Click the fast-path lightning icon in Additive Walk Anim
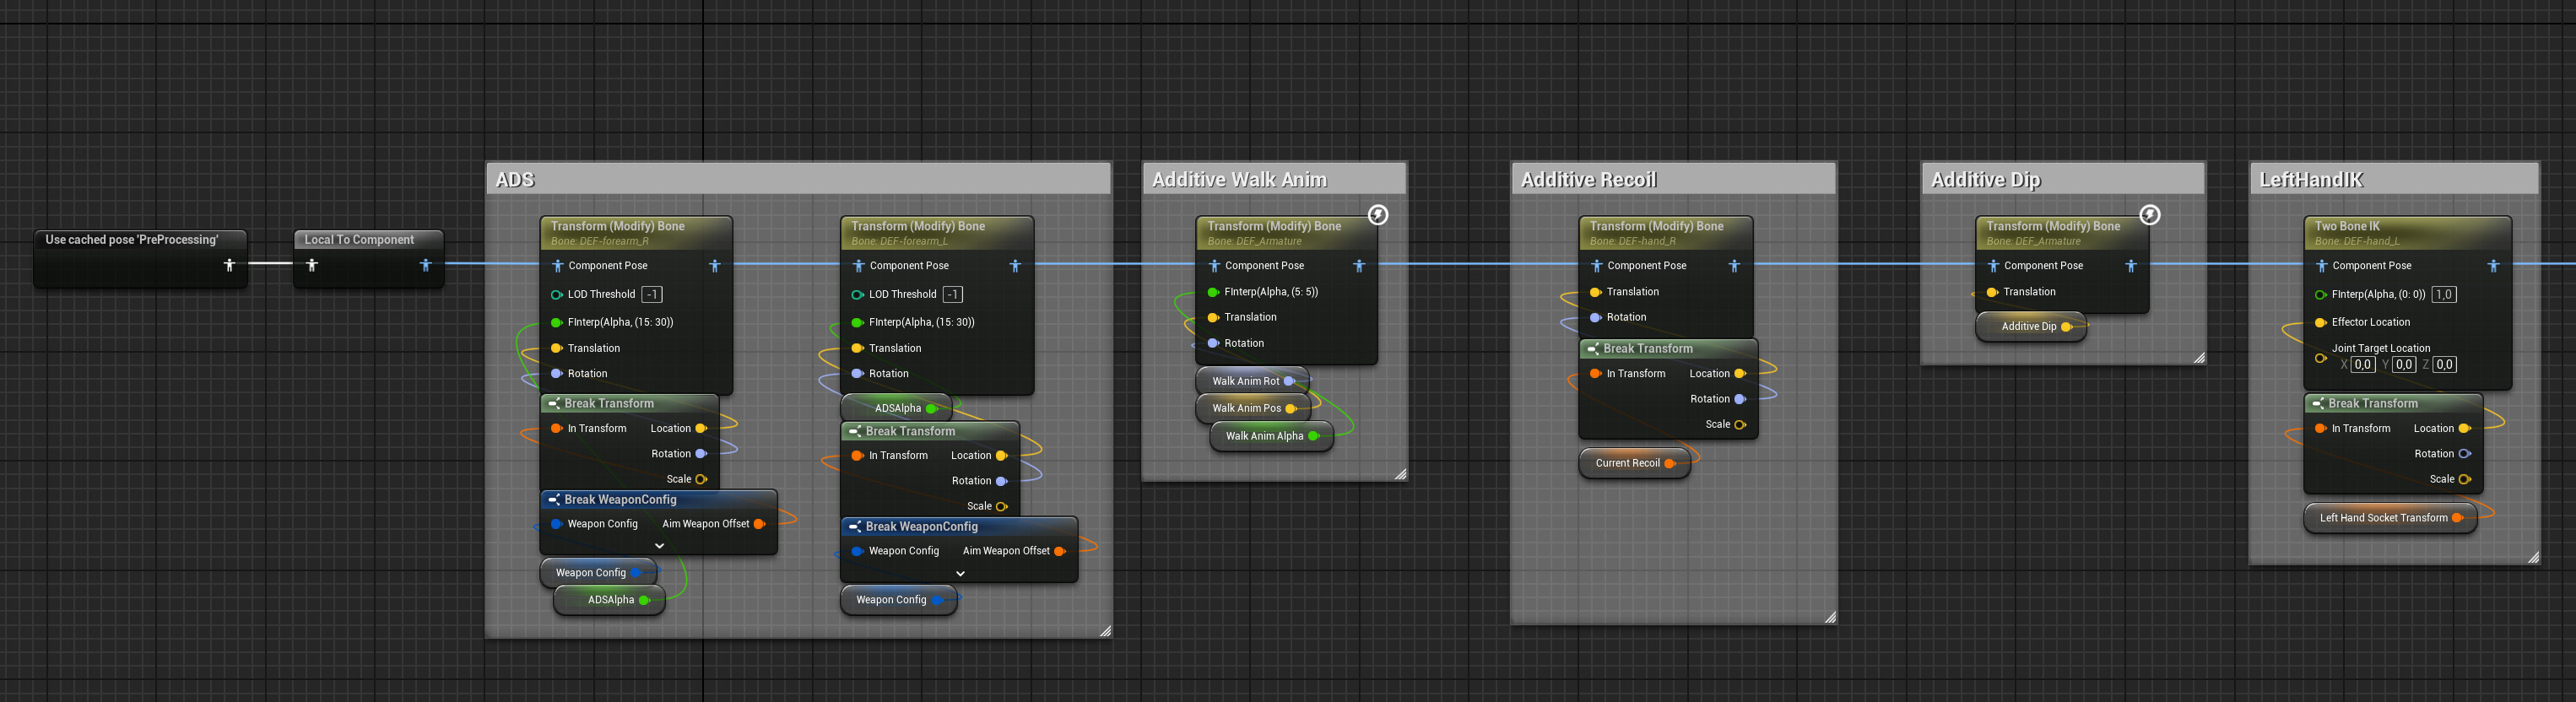 click(1378, 215)
